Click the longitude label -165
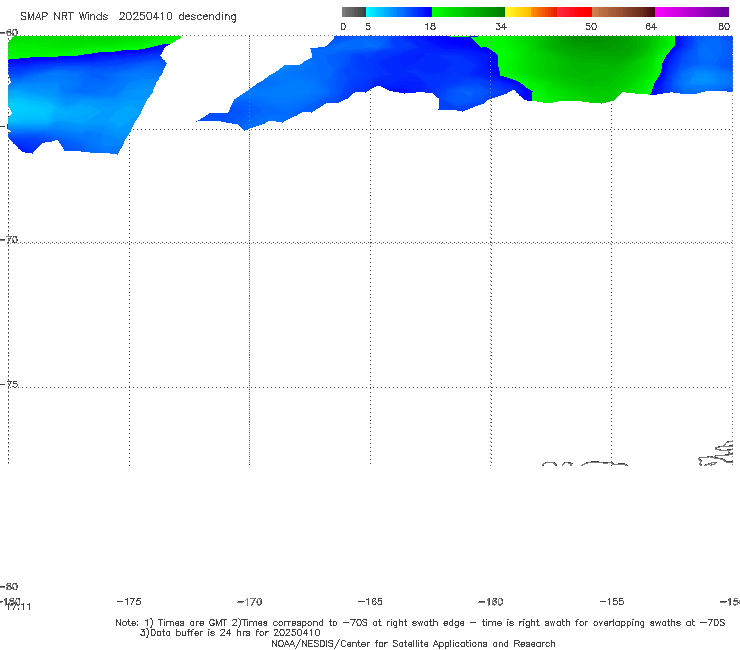Viewport: 740px width, 650px height. point(370,601)
